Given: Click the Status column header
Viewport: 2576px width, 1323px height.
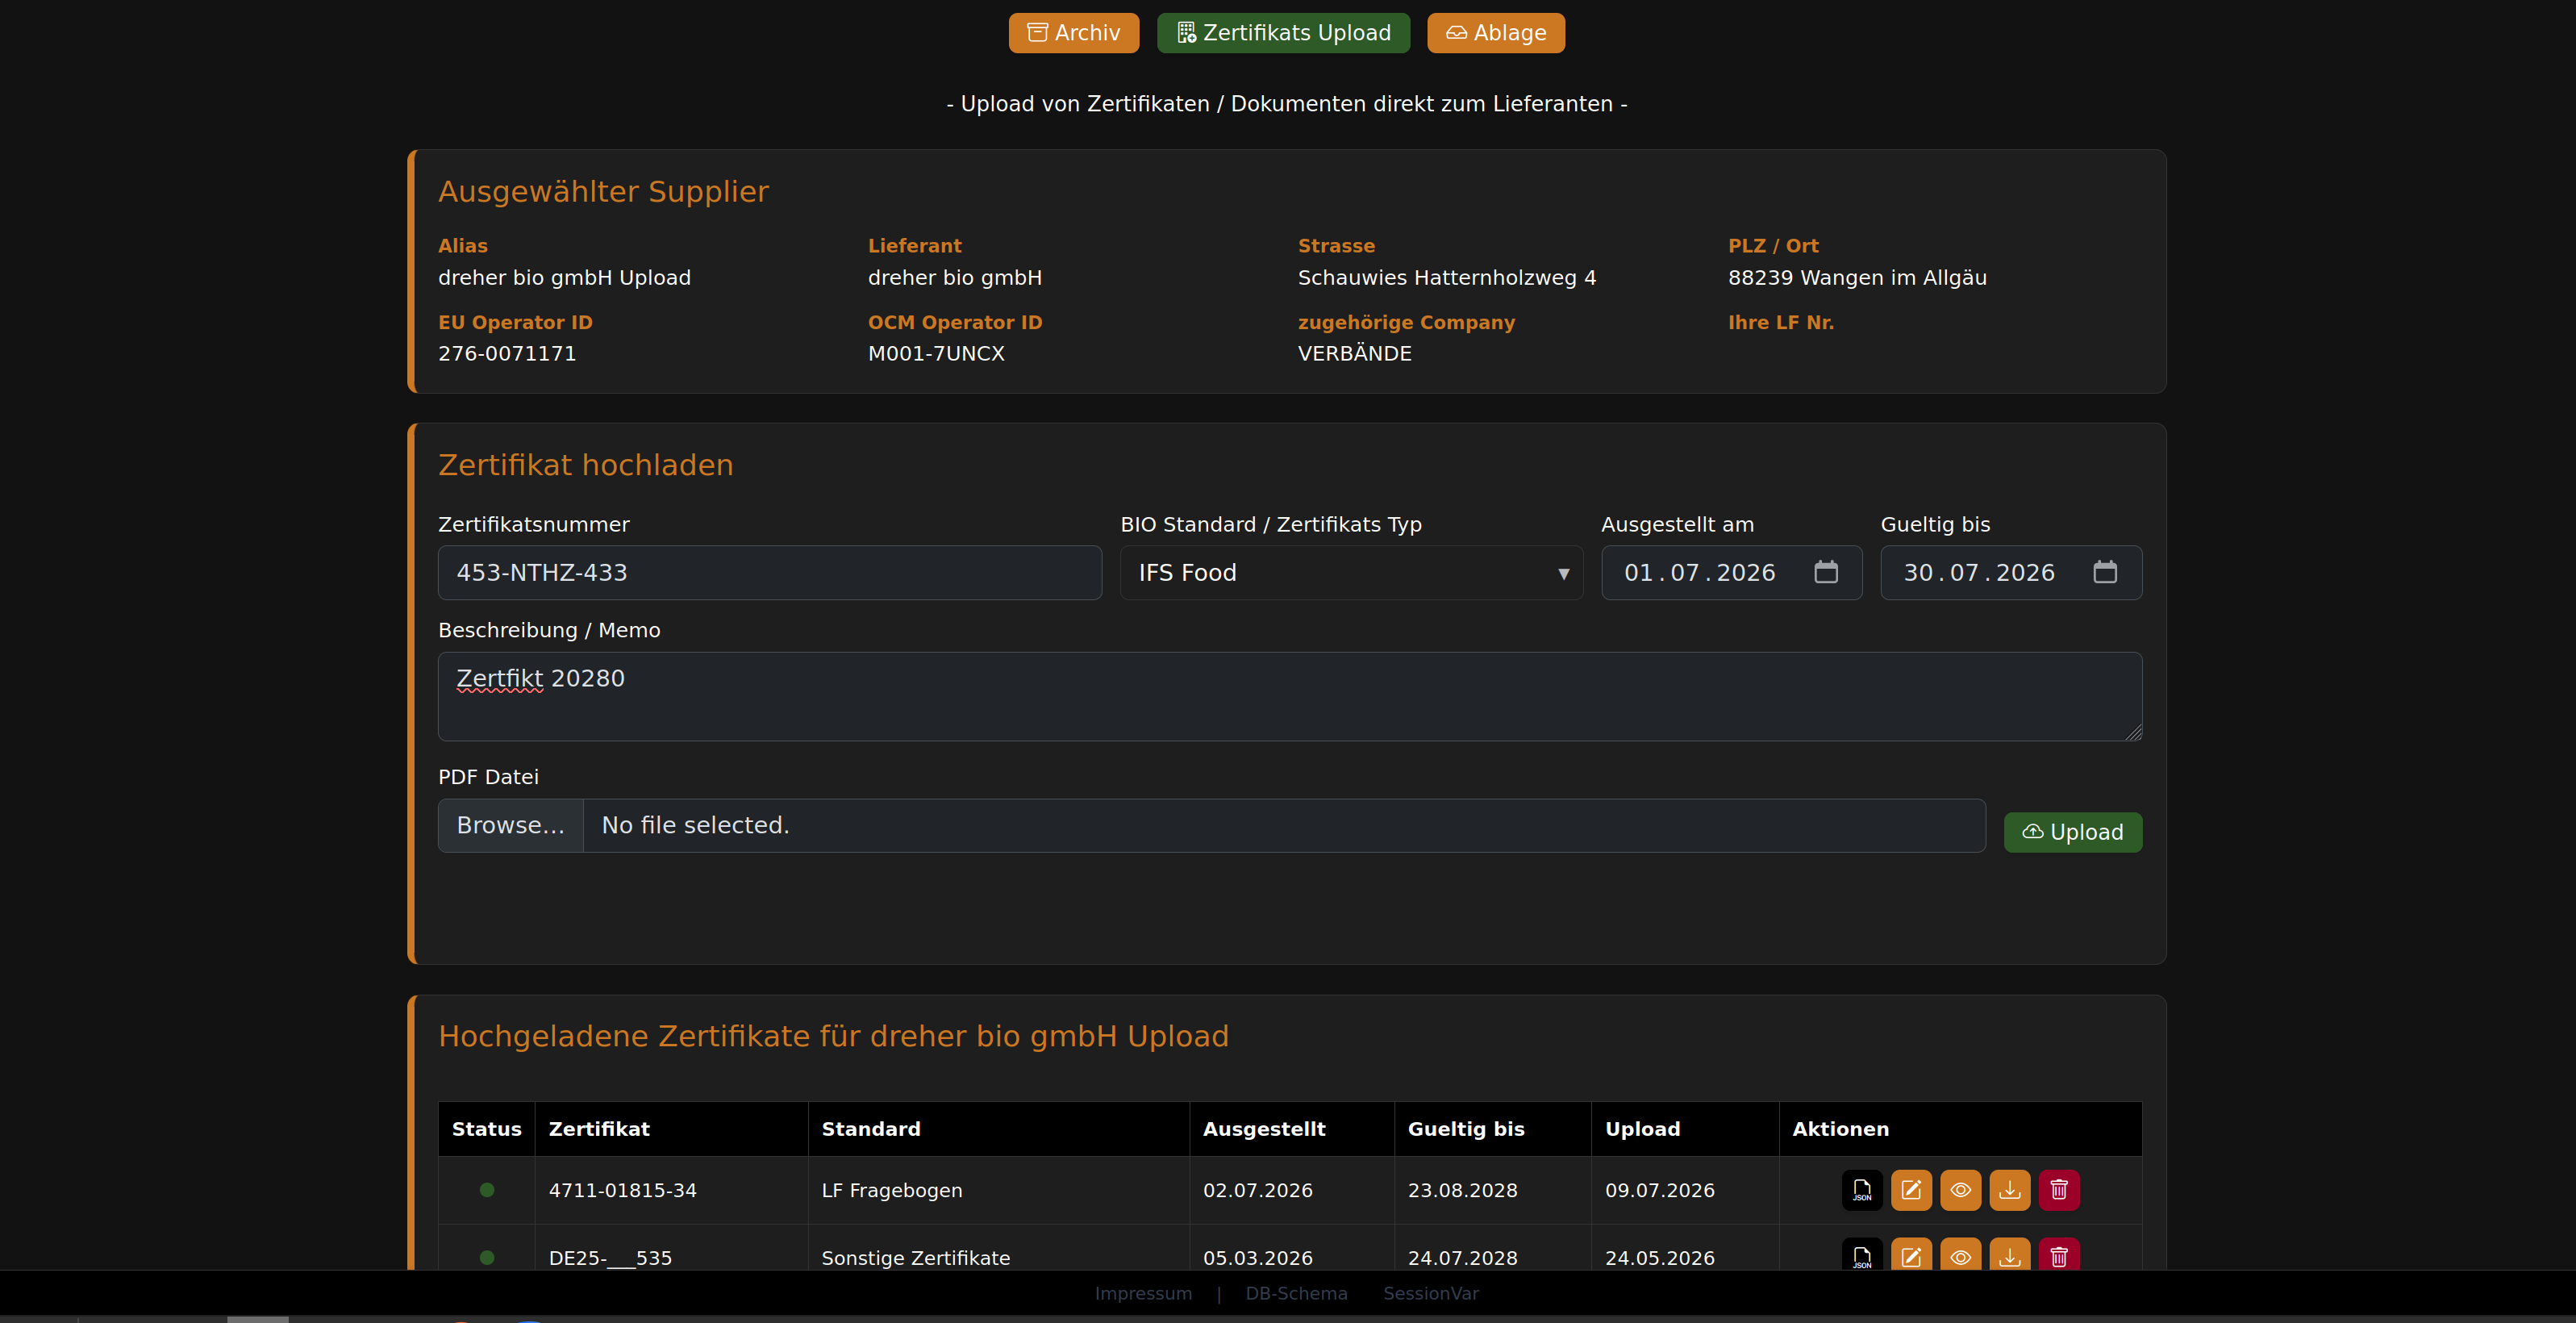Looking at the screenshot, I should click(x=486, y=1129).
